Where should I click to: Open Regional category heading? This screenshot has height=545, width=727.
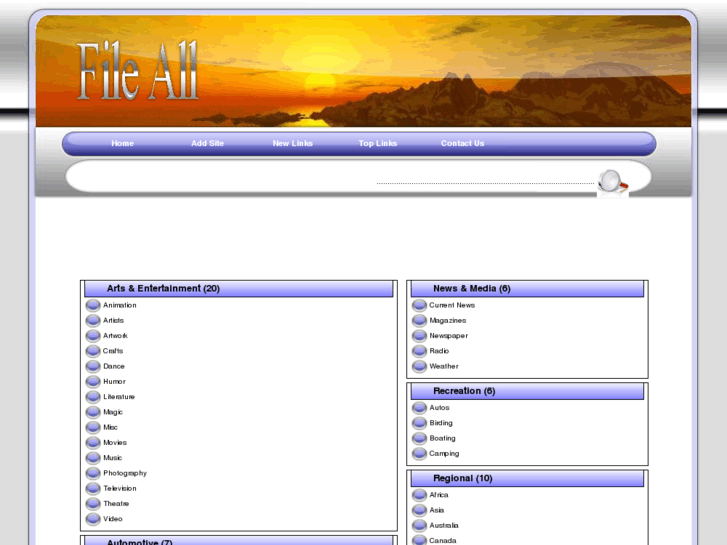[463, 478]
